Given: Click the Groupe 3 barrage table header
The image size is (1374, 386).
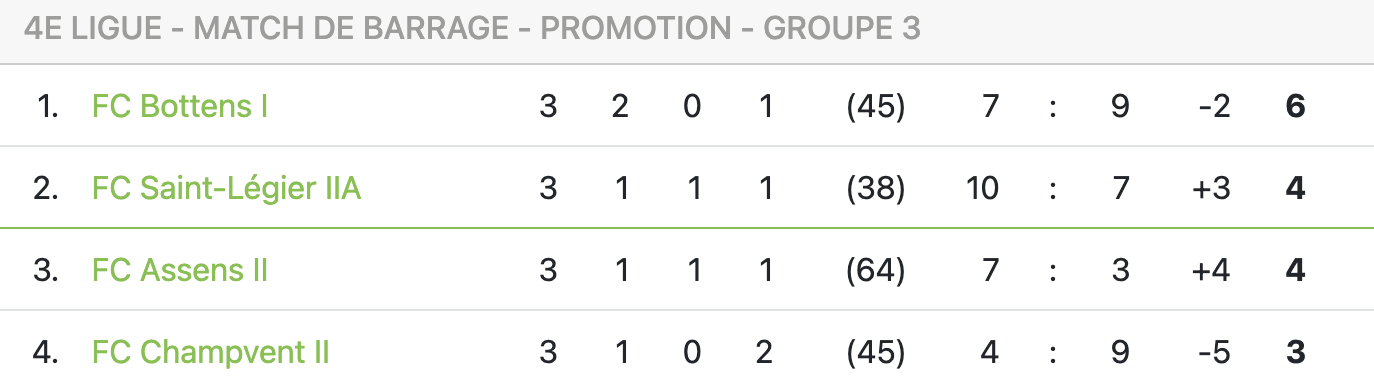Looking at the screenshot, I should pyautogui.click(x=472, y=29).
